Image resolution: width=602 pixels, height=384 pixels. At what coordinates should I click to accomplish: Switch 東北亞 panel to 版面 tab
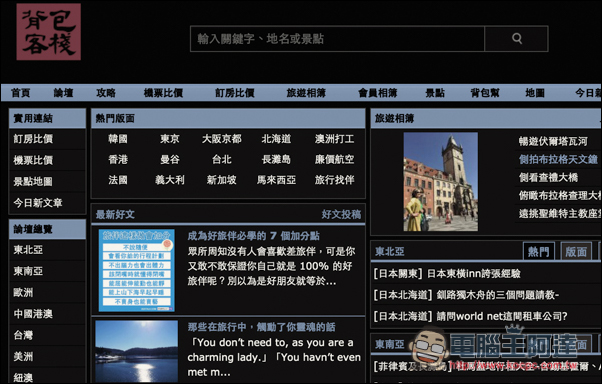pyautogui.click(x=576, y=252)
